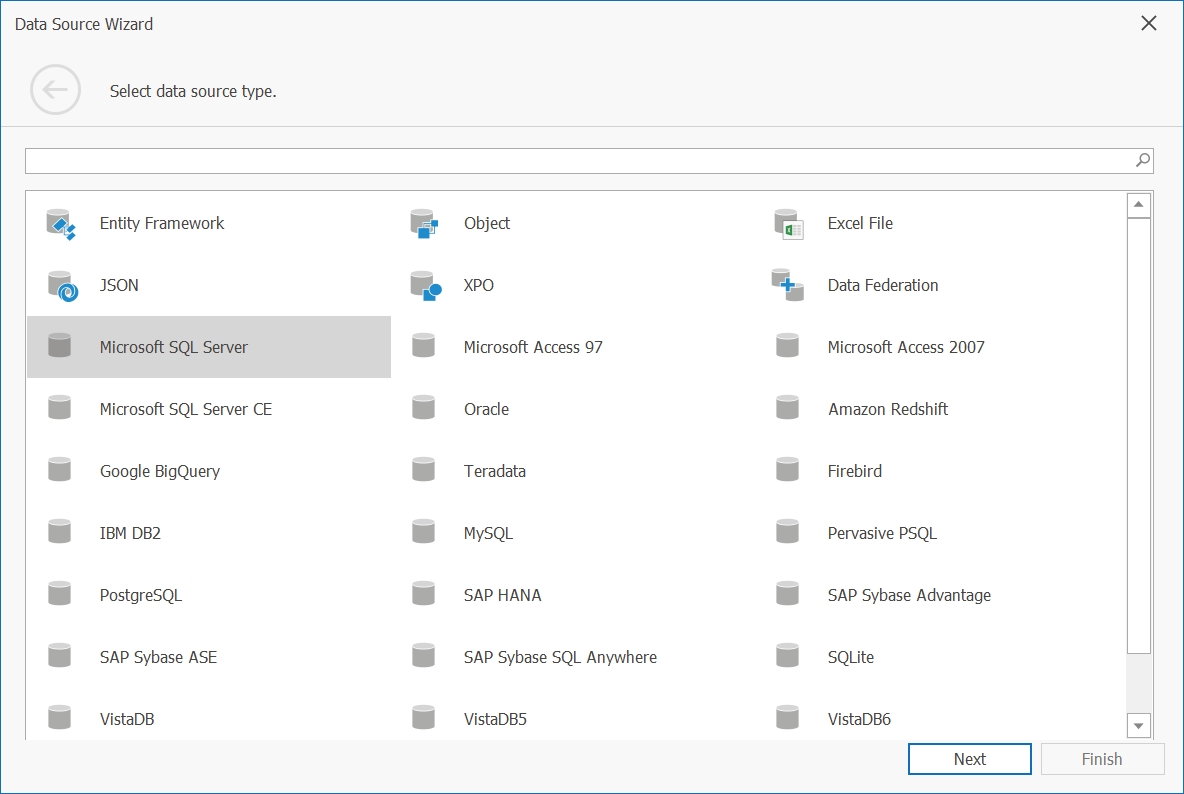Click the MySQL database icon

[x=424, y=531]
